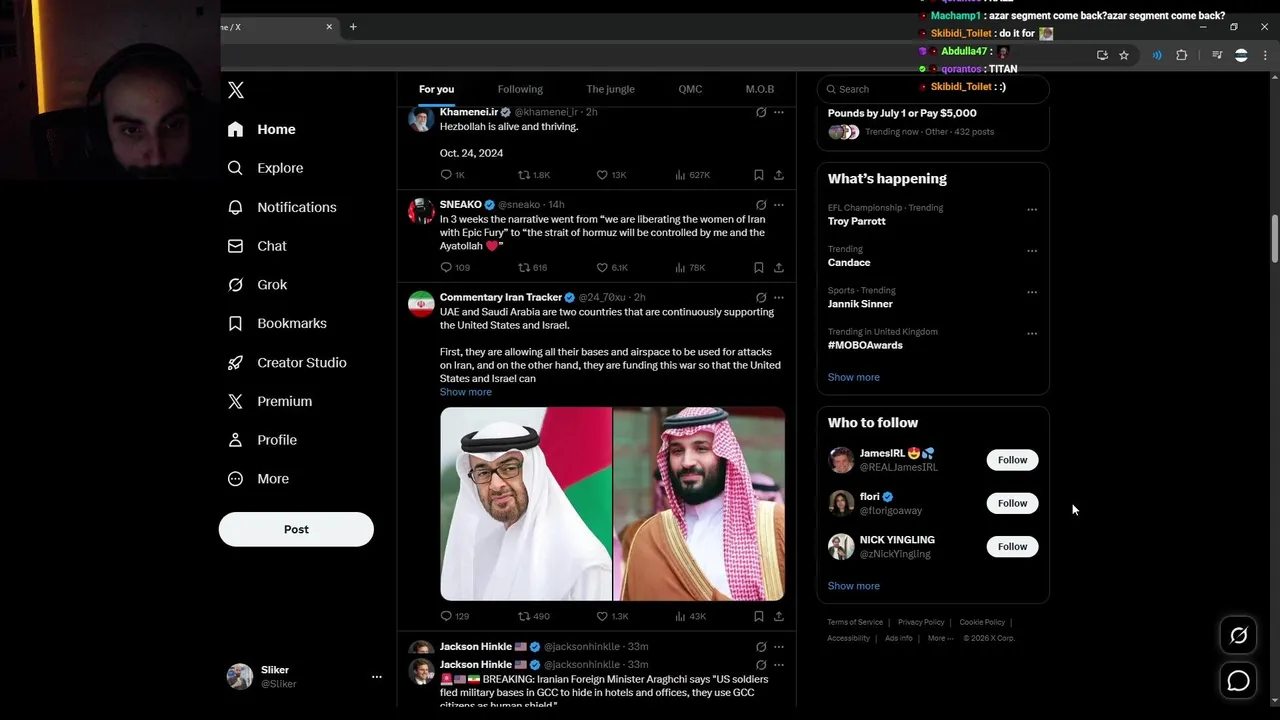Open more options for #MOBOAwards trend
This screenshot has height=720, width=1280.
tap(1032, 334)
